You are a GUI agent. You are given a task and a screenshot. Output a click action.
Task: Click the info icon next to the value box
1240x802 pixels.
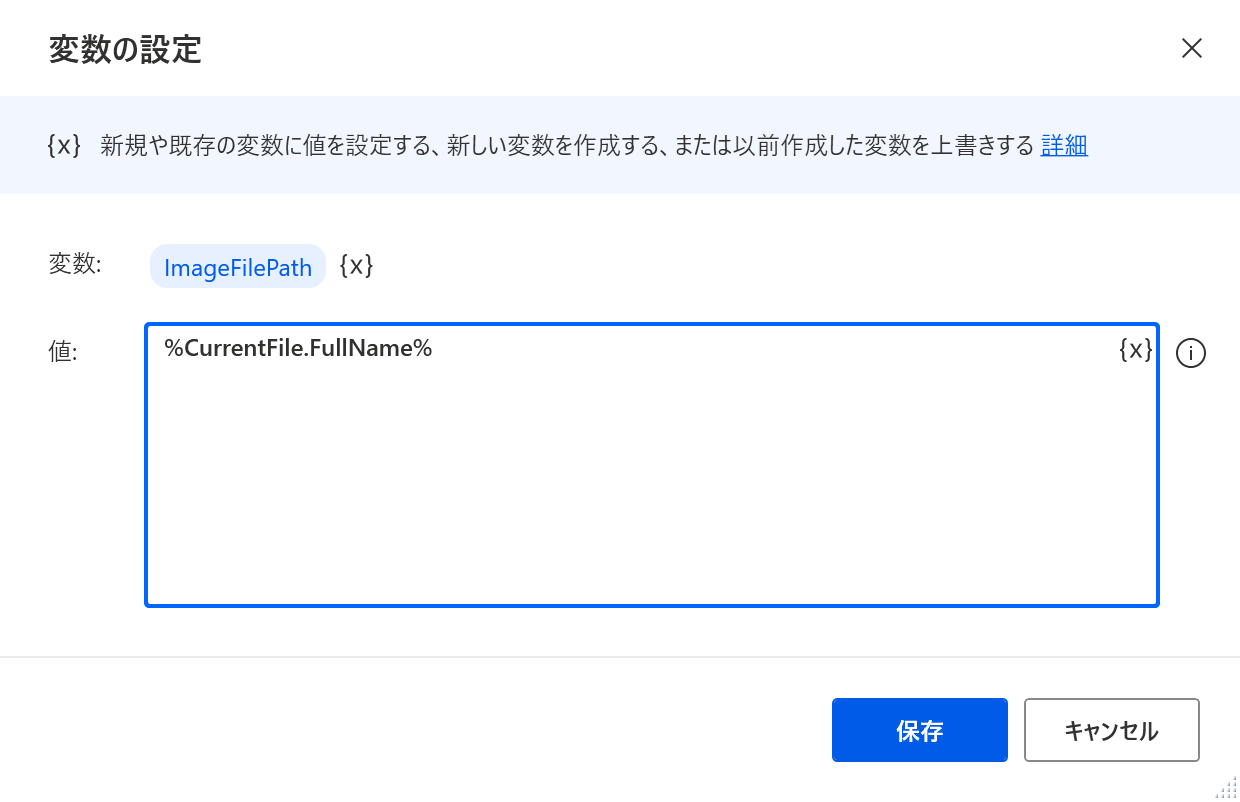(x=1191, y=353)
